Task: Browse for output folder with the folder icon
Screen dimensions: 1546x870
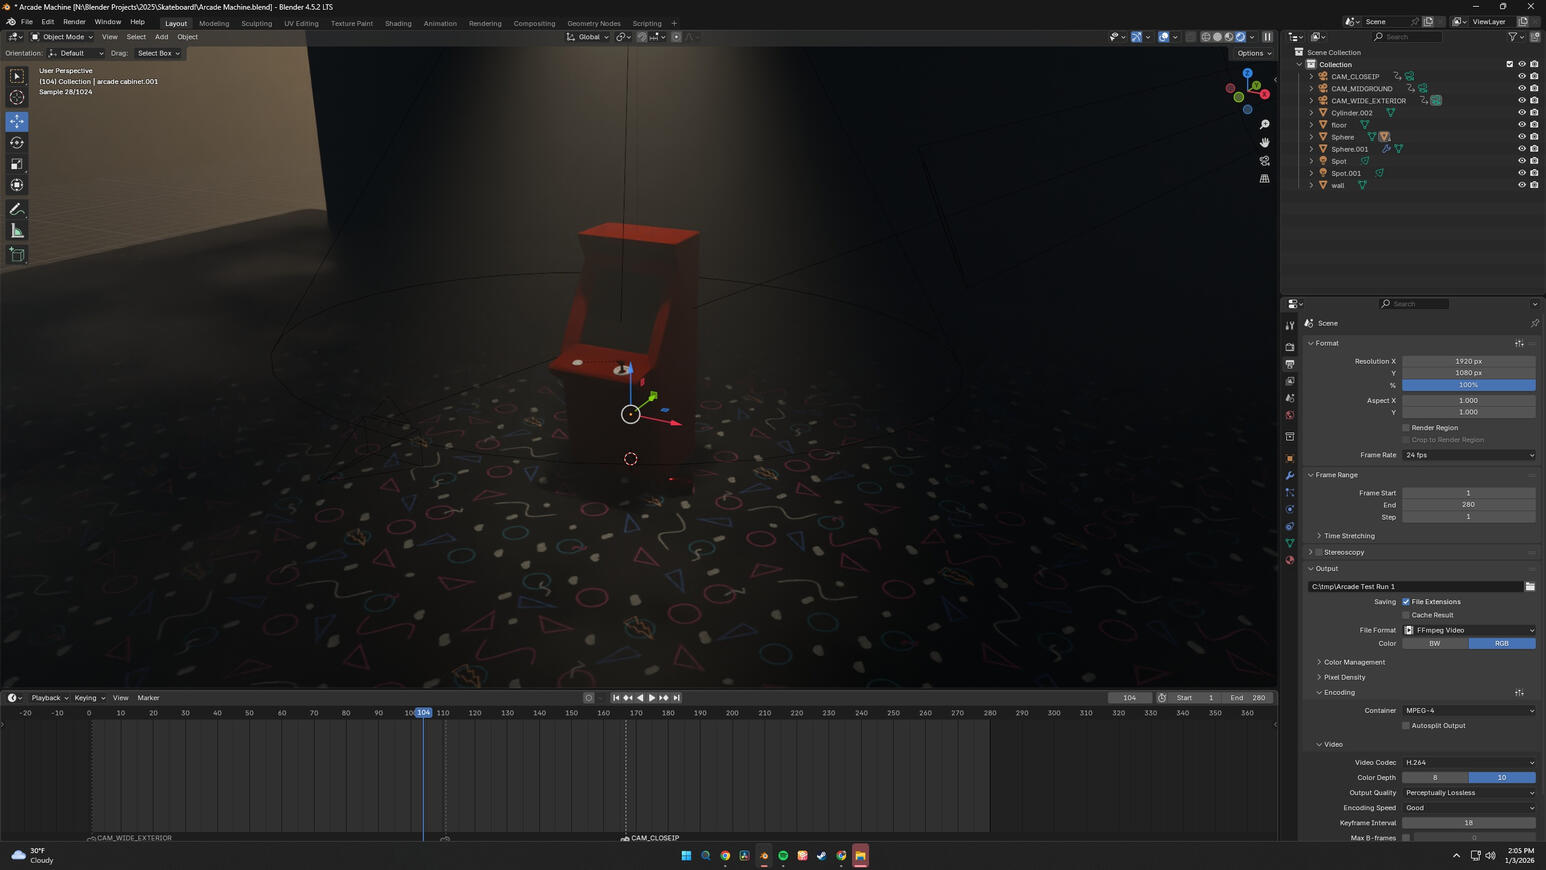Action: click(x=1530, y=587)
